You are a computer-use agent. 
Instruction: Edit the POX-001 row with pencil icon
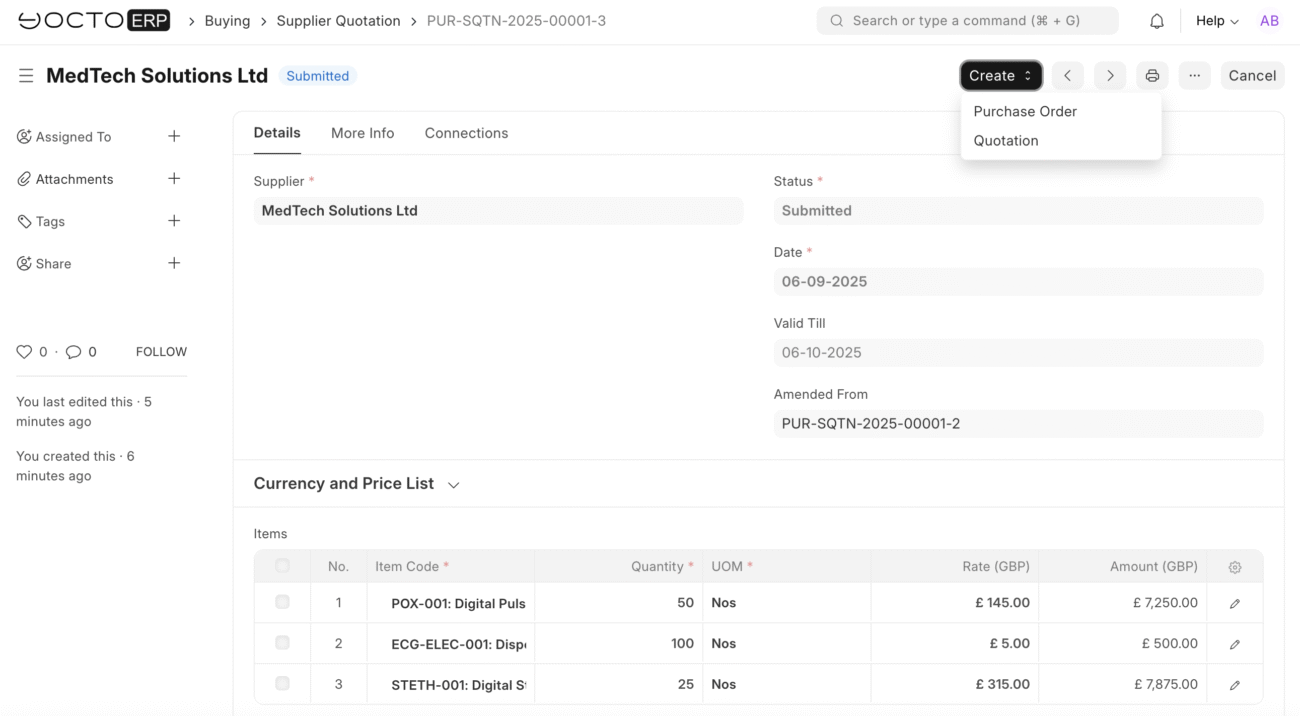1235,603
